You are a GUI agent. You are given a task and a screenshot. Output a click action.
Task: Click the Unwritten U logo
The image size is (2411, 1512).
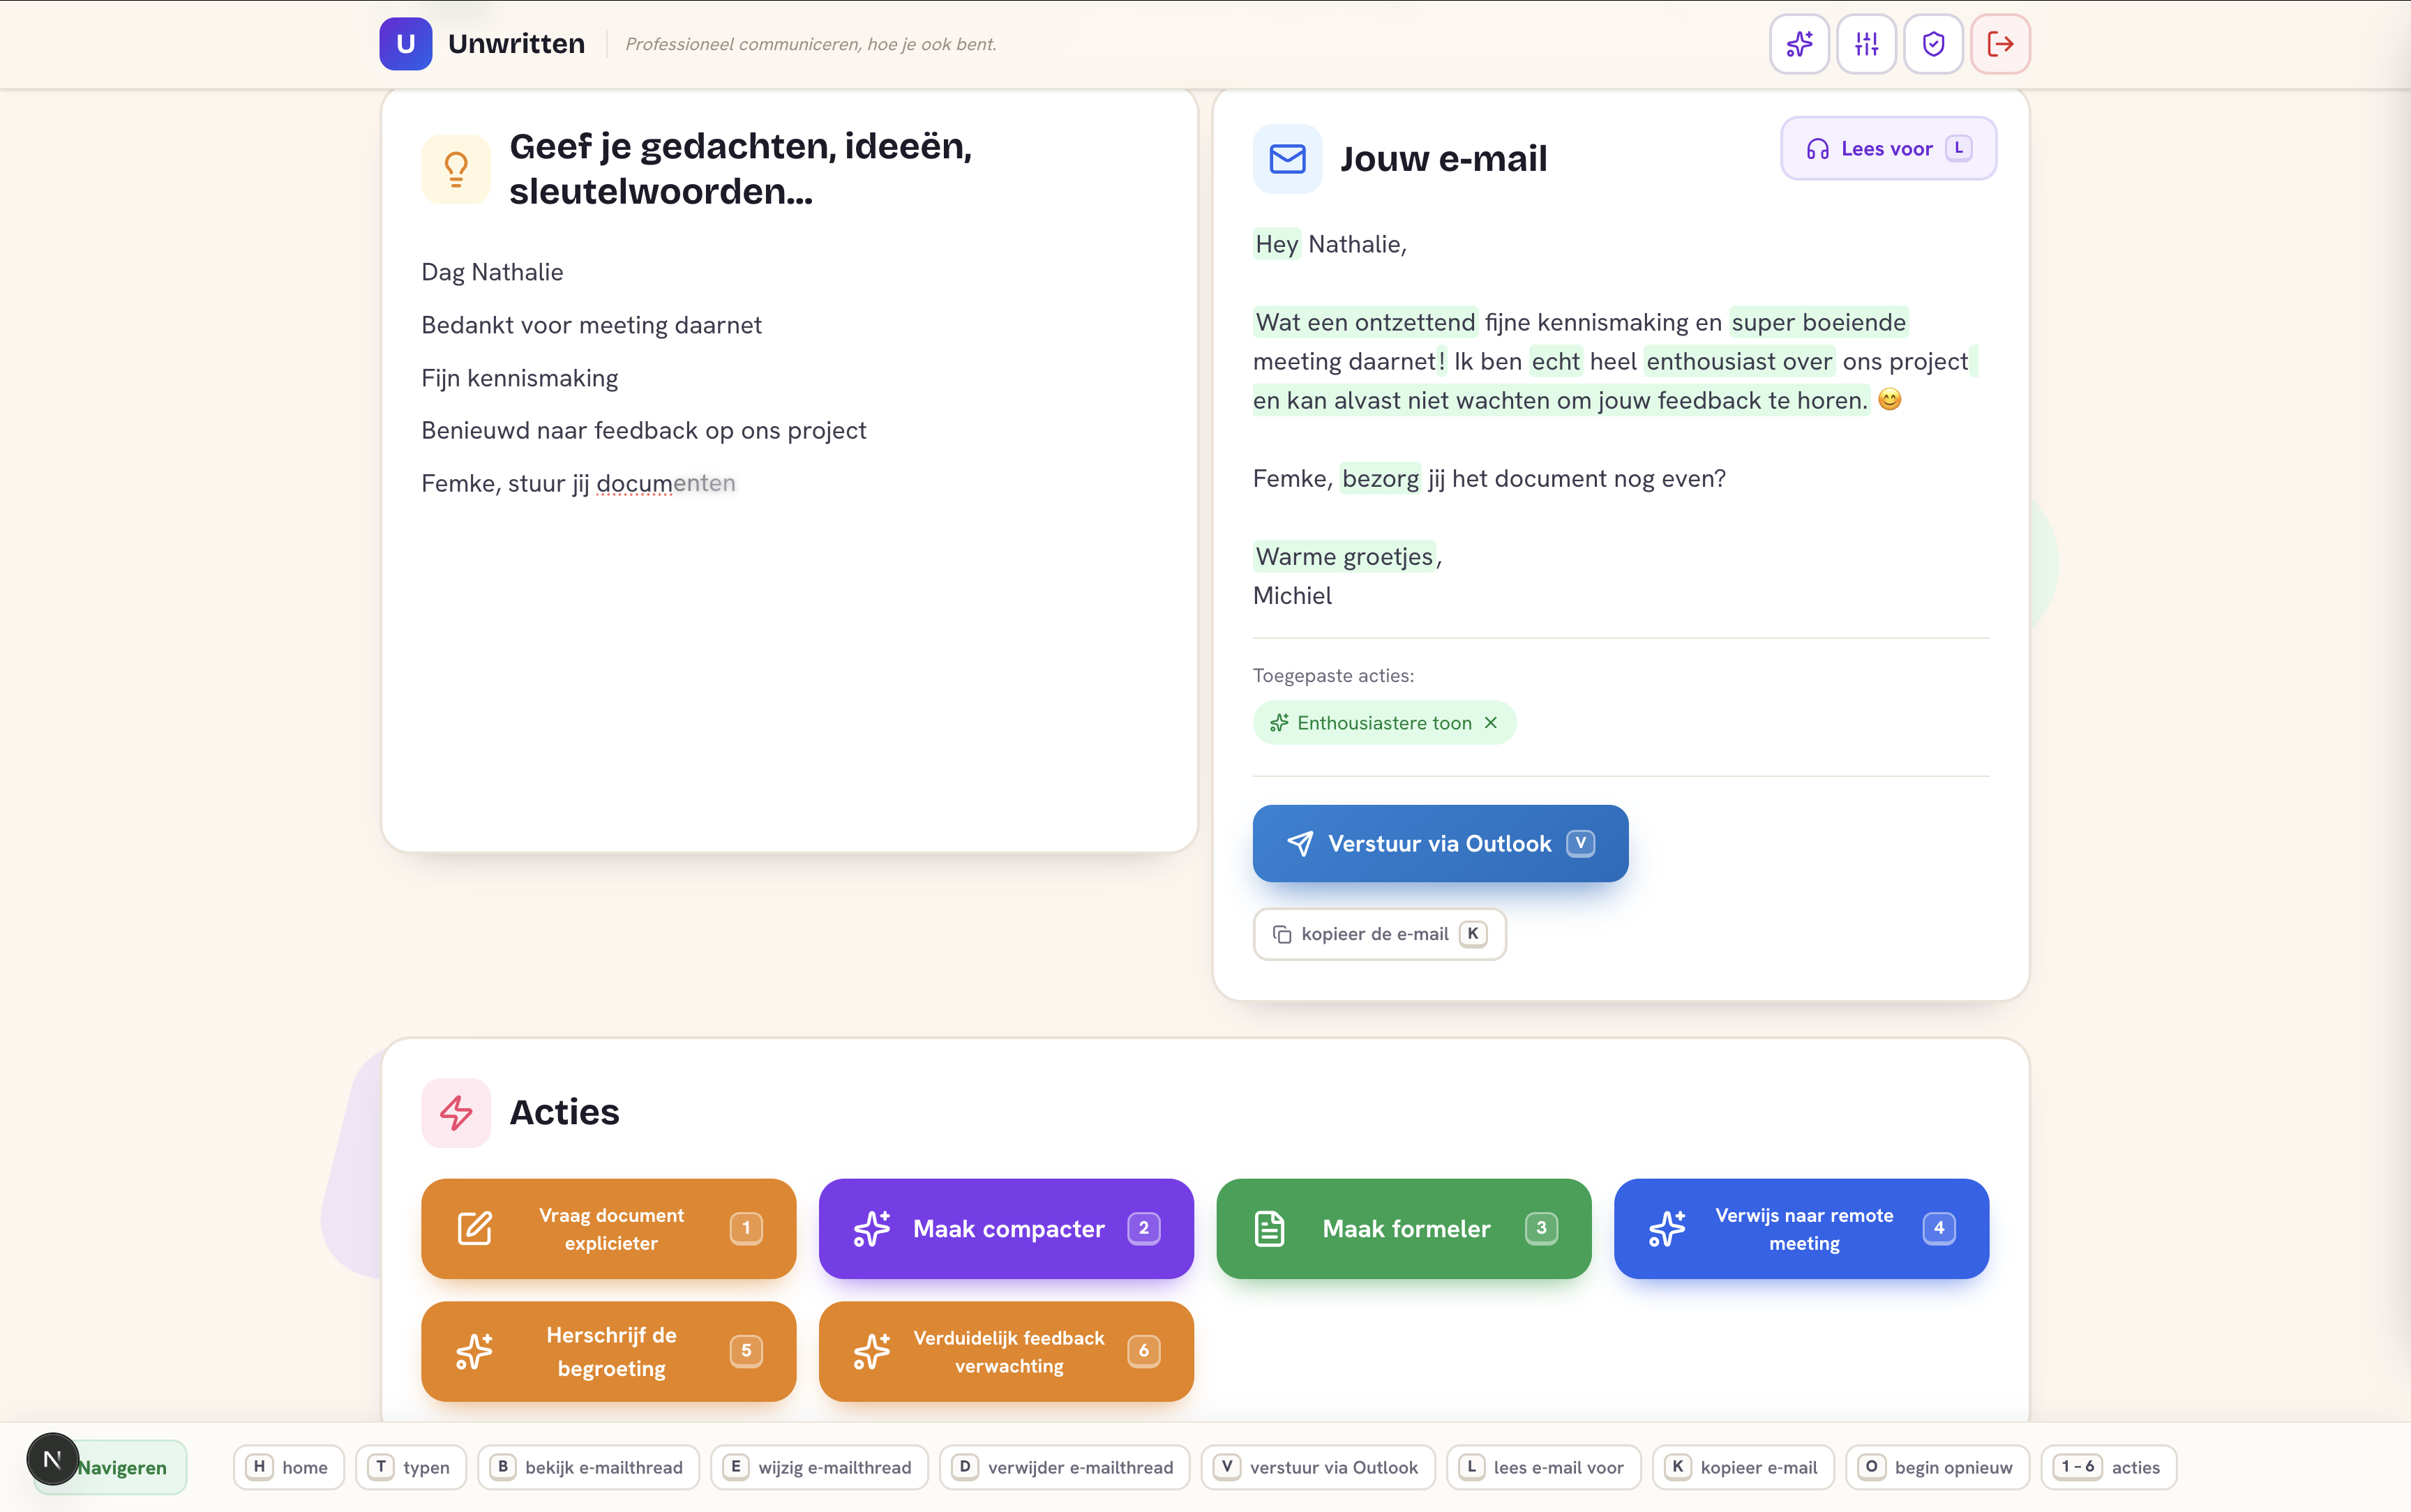click(x=405, y=44)
